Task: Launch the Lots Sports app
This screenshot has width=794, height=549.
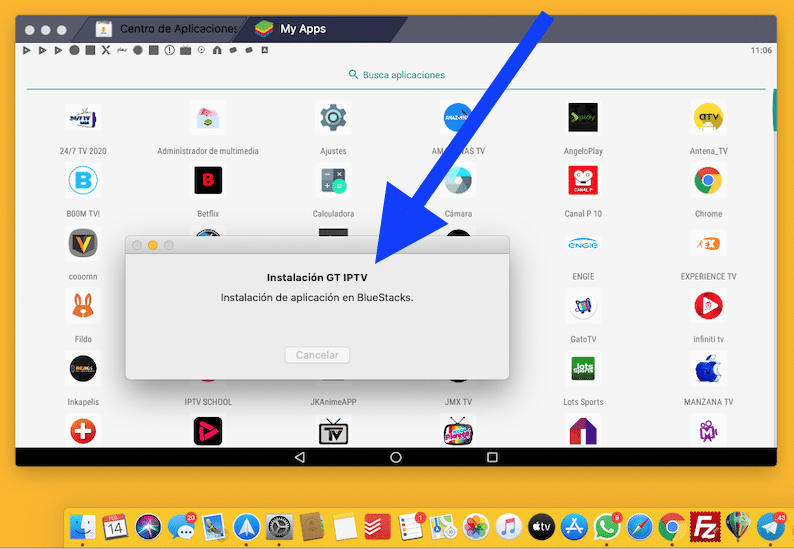Action: pos(583,369)
